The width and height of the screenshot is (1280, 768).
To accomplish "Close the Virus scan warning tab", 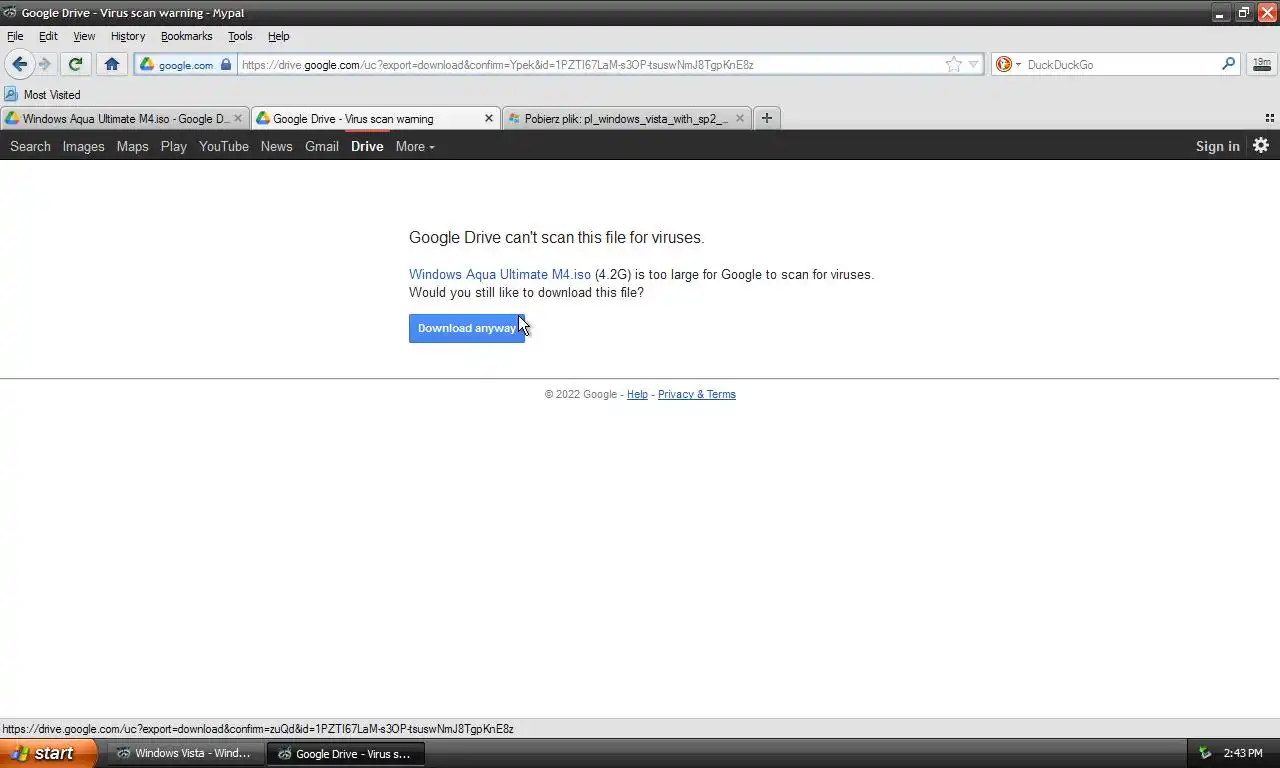I will 489,118.
